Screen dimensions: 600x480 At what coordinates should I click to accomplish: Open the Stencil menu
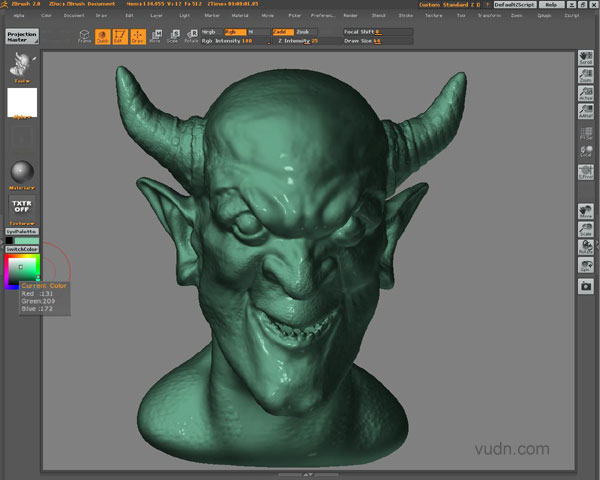coord(378,16)
